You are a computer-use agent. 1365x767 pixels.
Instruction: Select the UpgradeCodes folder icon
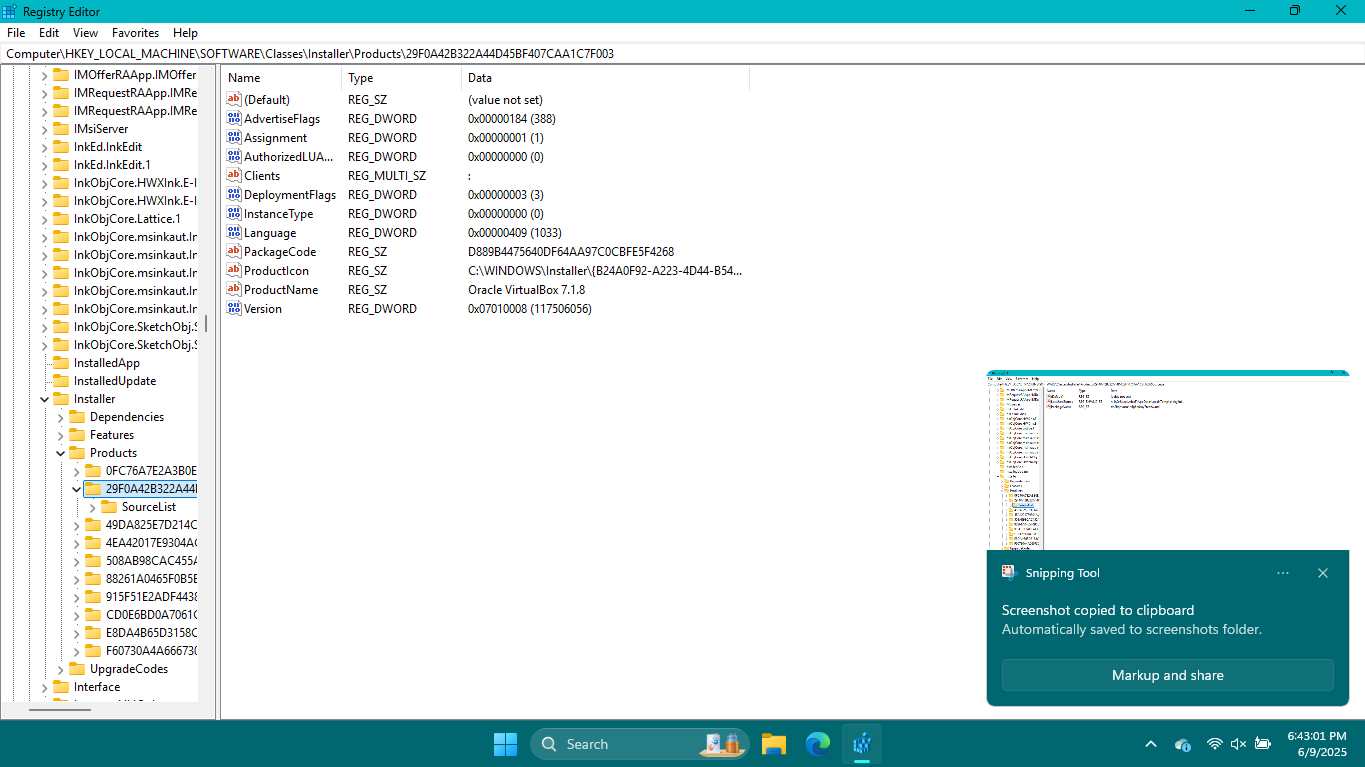click(x=76, y=669)
